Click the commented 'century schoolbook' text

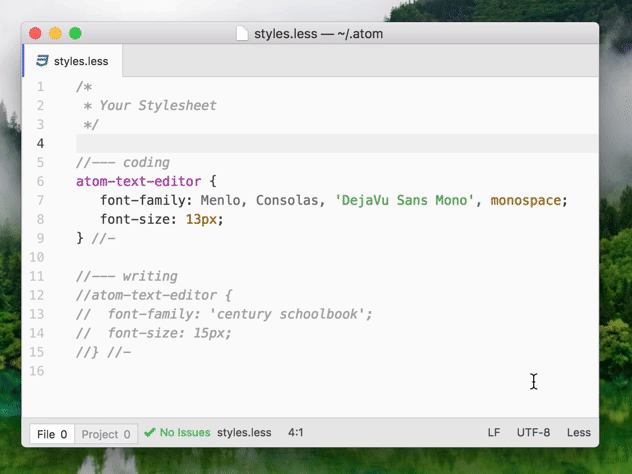[x=287, y=314]
